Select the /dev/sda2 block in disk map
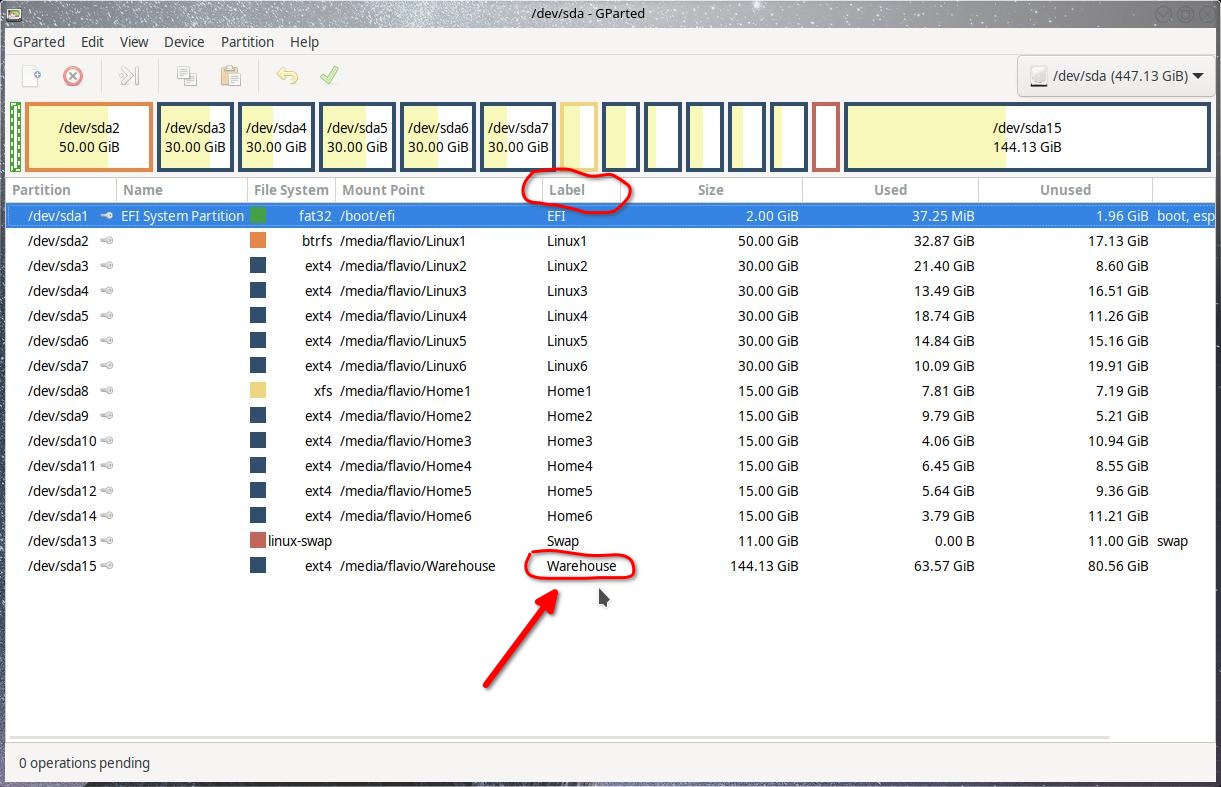This screenshot has height=787, width=1221. pyautogui.click(x=89, y=137)
